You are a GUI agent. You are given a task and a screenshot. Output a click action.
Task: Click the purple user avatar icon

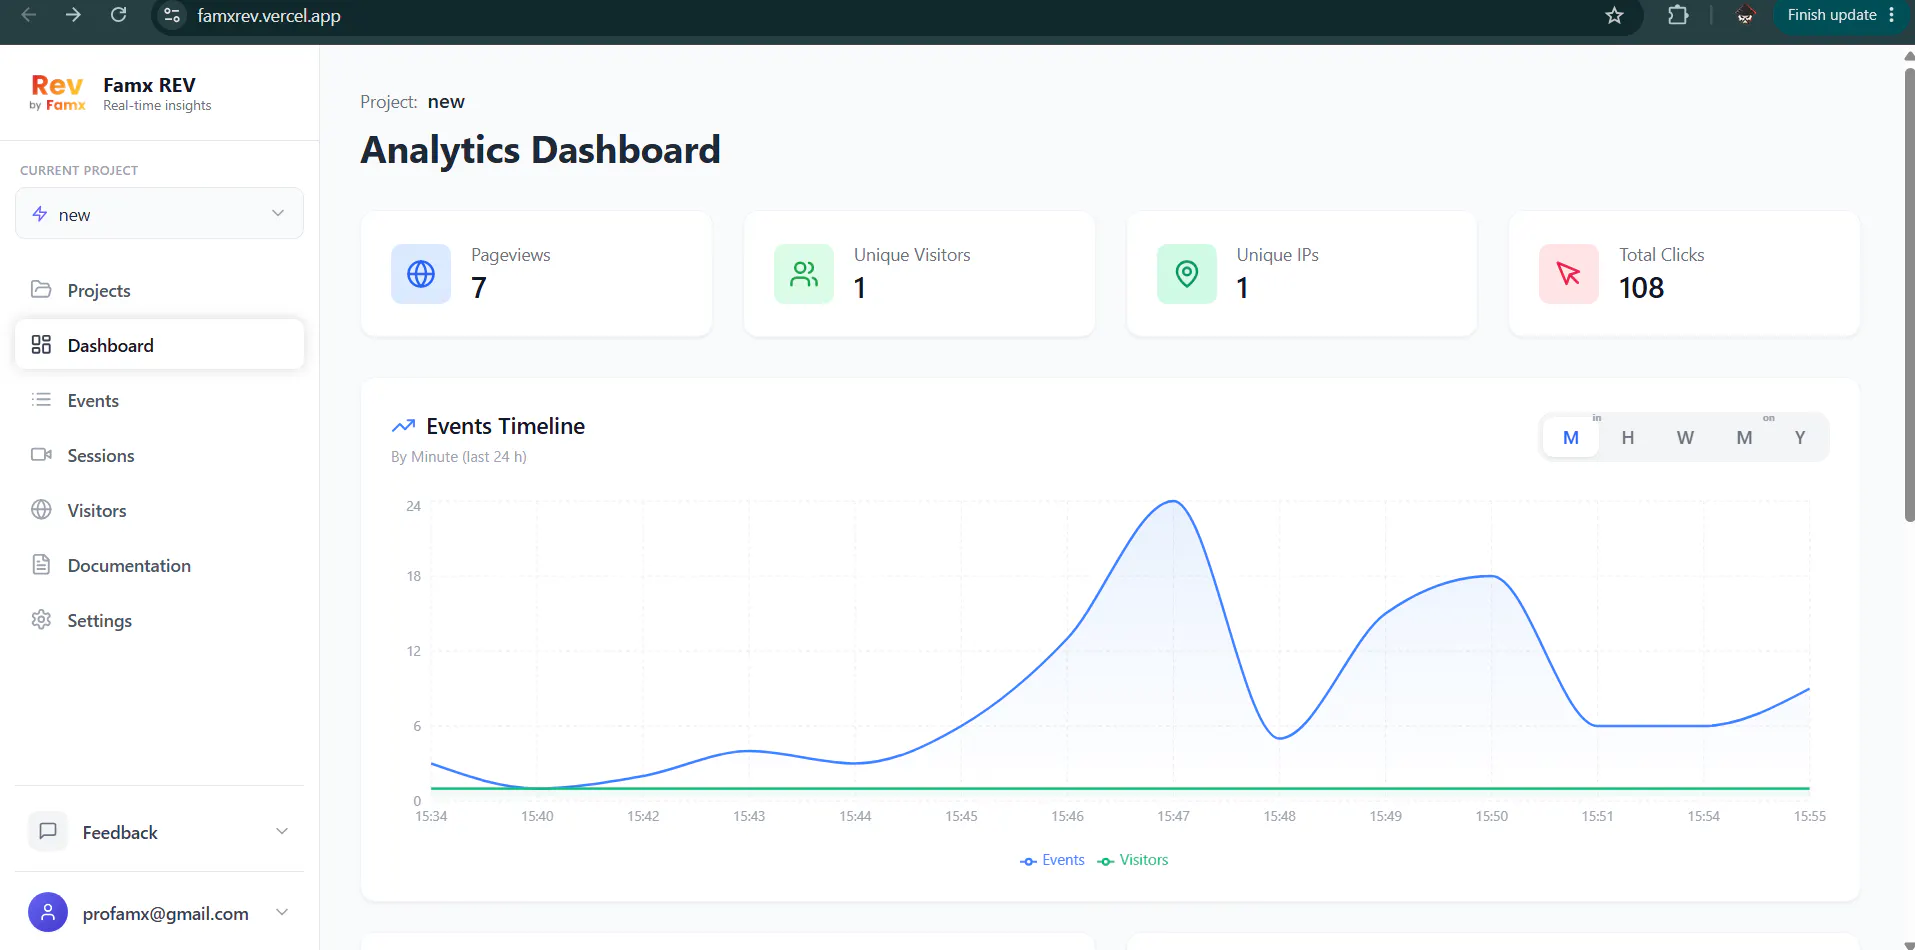click(48, 912)
